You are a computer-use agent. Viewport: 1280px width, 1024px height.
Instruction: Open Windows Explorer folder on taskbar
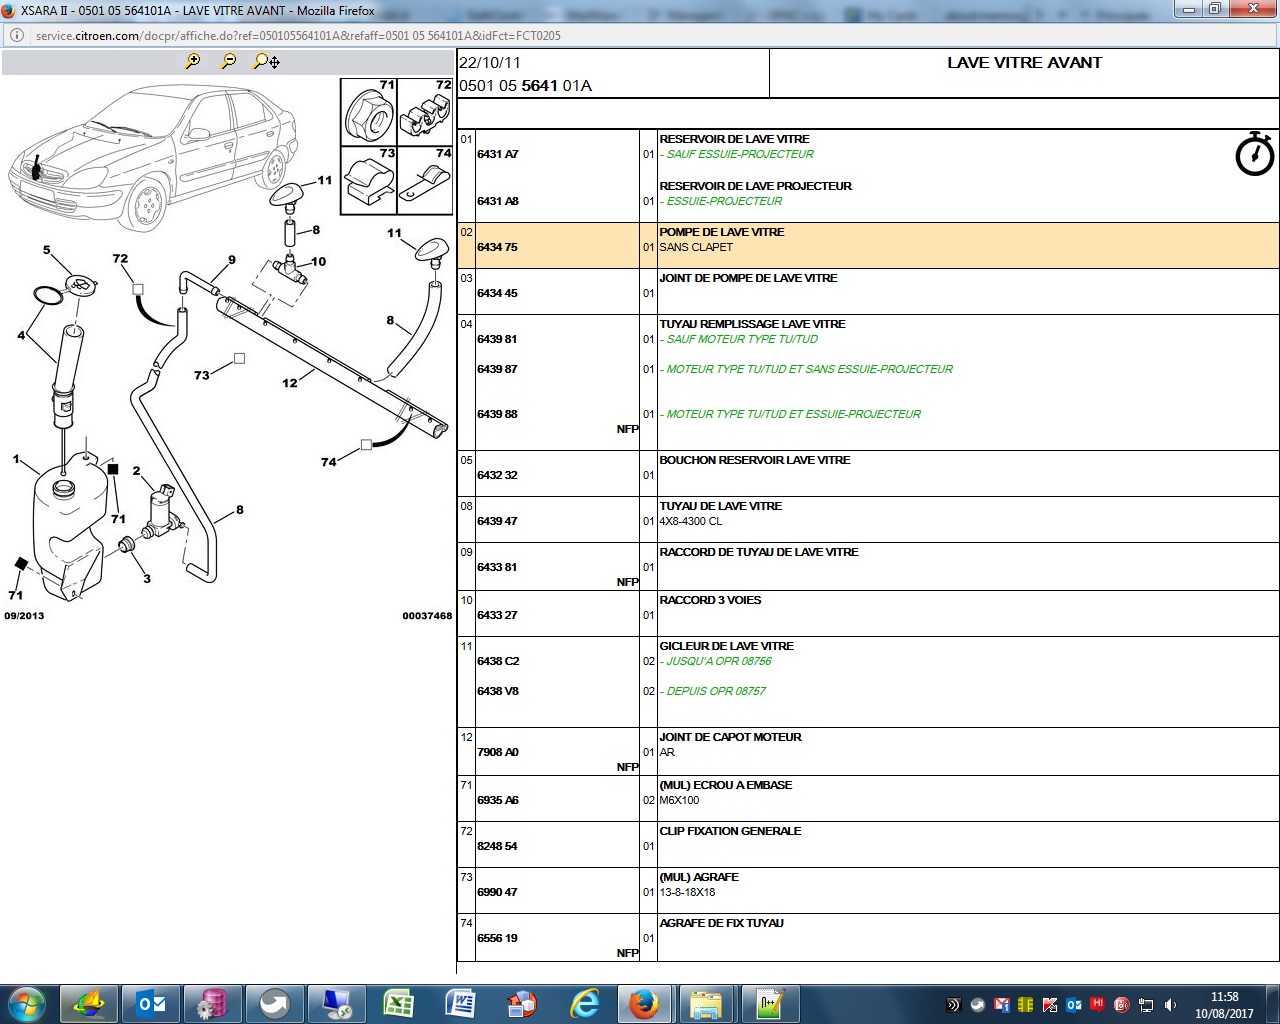pos(706,1004)
